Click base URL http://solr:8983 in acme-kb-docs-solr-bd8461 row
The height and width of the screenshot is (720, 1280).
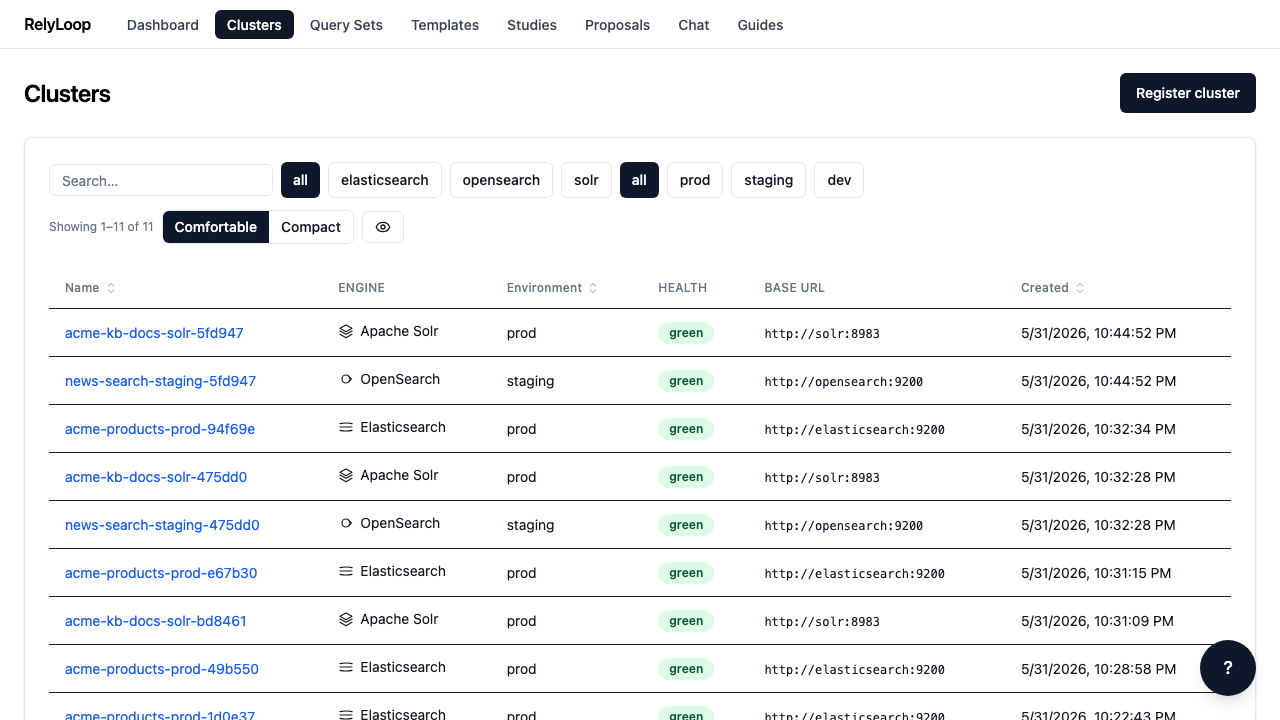pyautogui.click(x=822, y=622)
